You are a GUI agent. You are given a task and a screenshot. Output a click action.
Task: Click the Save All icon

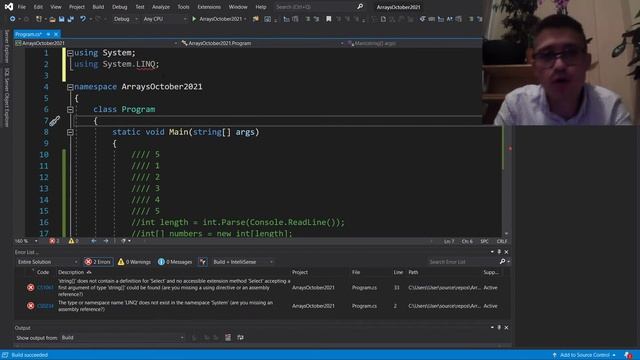coord(71,19)
